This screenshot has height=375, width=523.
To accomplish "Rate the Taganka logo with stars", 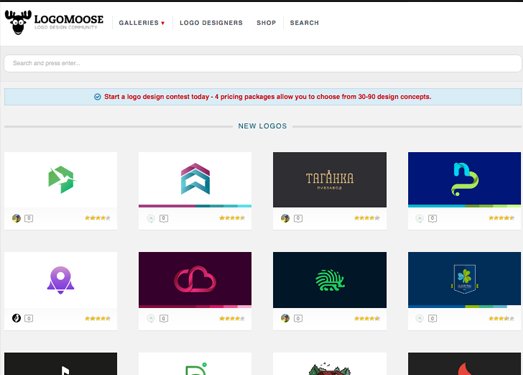I will coord(367,218).
